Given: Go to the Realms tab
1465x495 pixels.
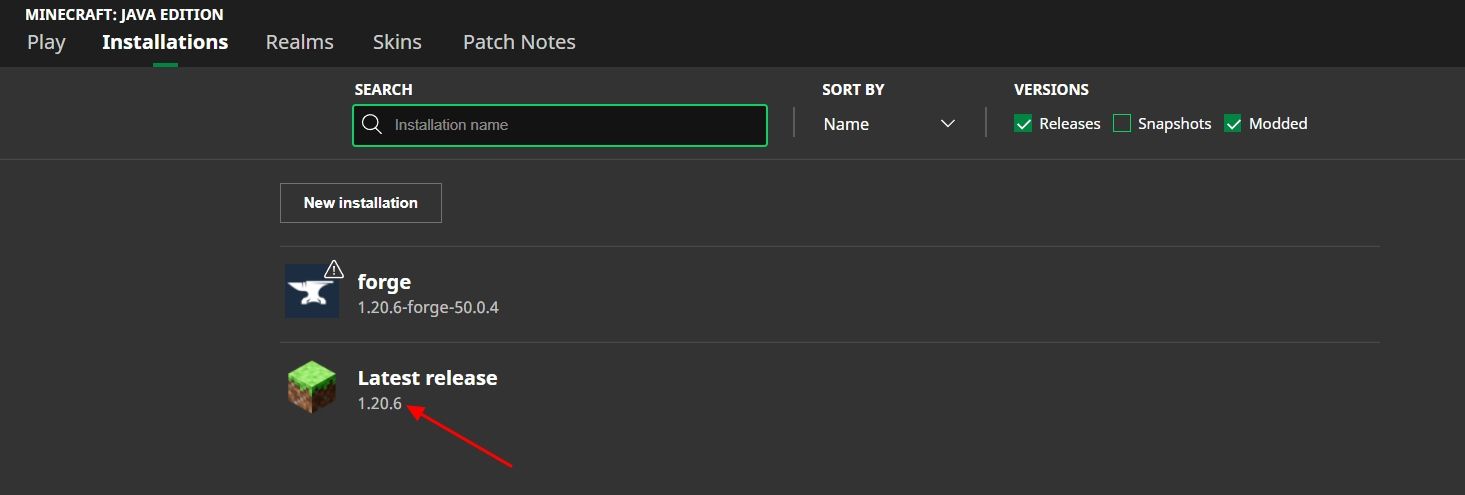Looking at the screenshot, I should (x=299, y=42).
